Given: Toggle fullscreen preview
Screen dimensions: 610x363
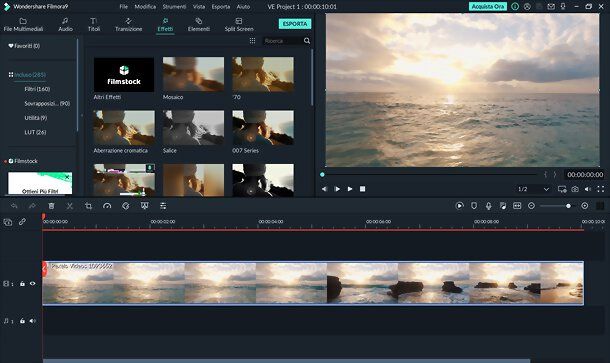Looking at the screenshot, I should click(x=601, y=189).
